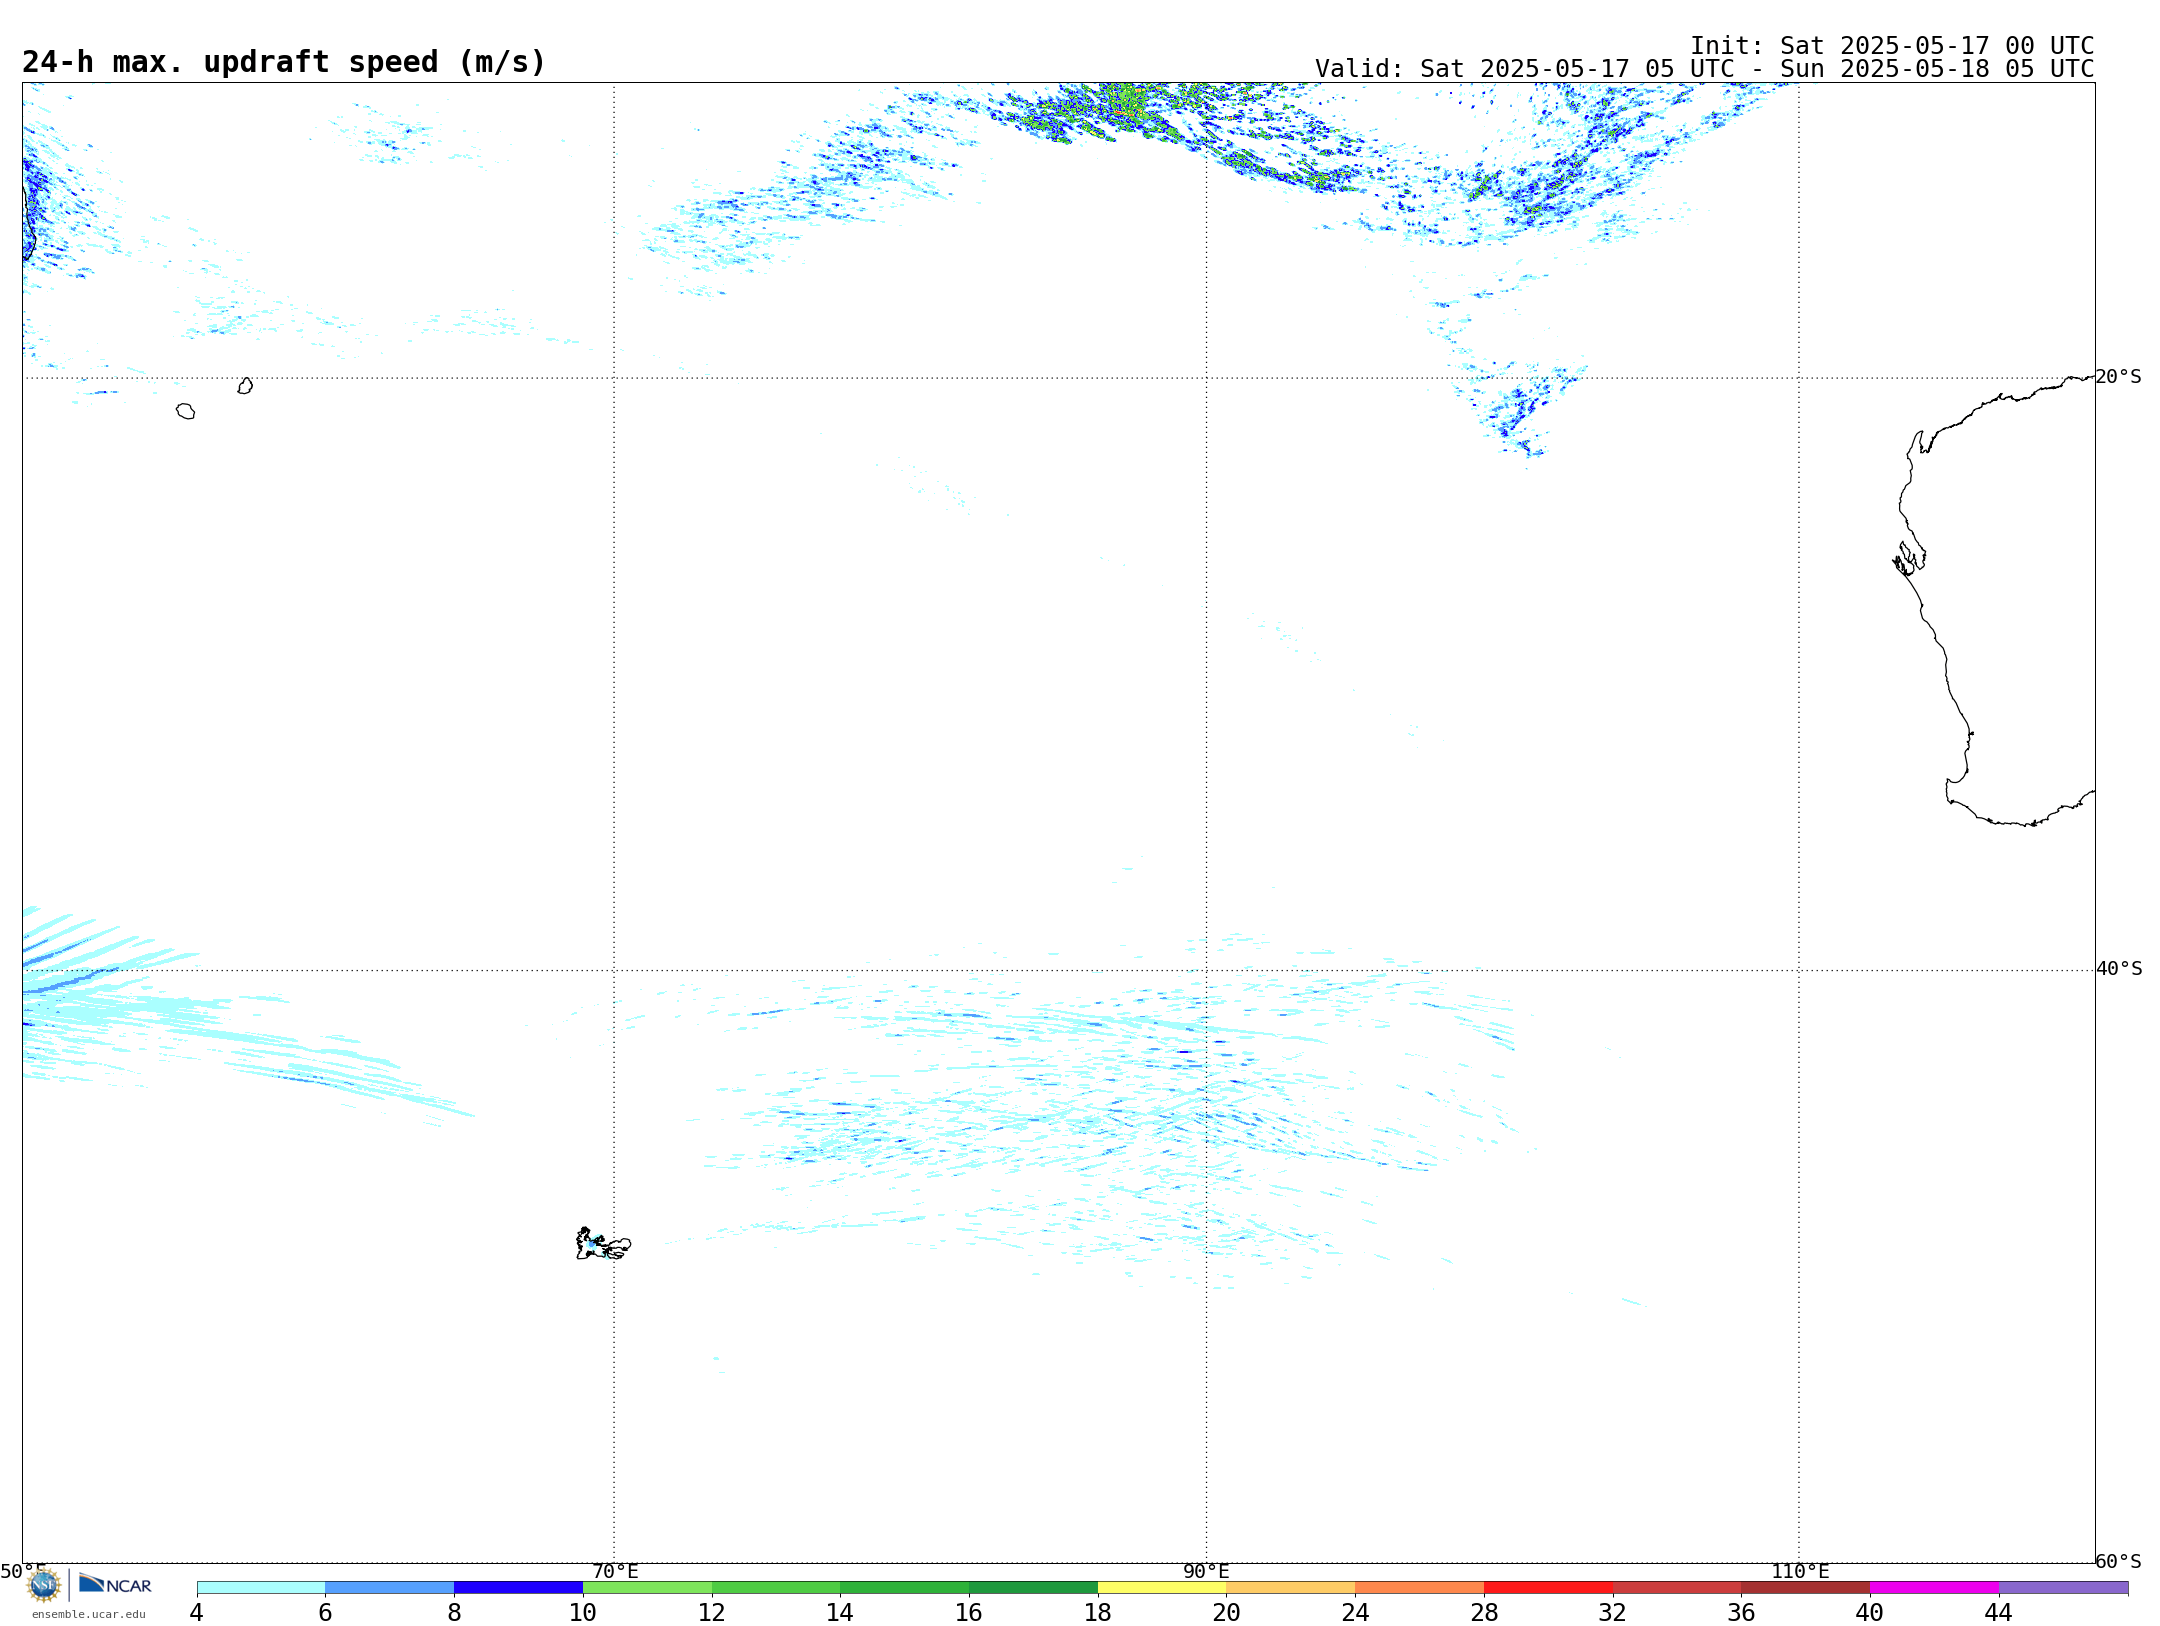
Task: Click the ensemble.ucar.edu text
Action: pos(89,1614)
